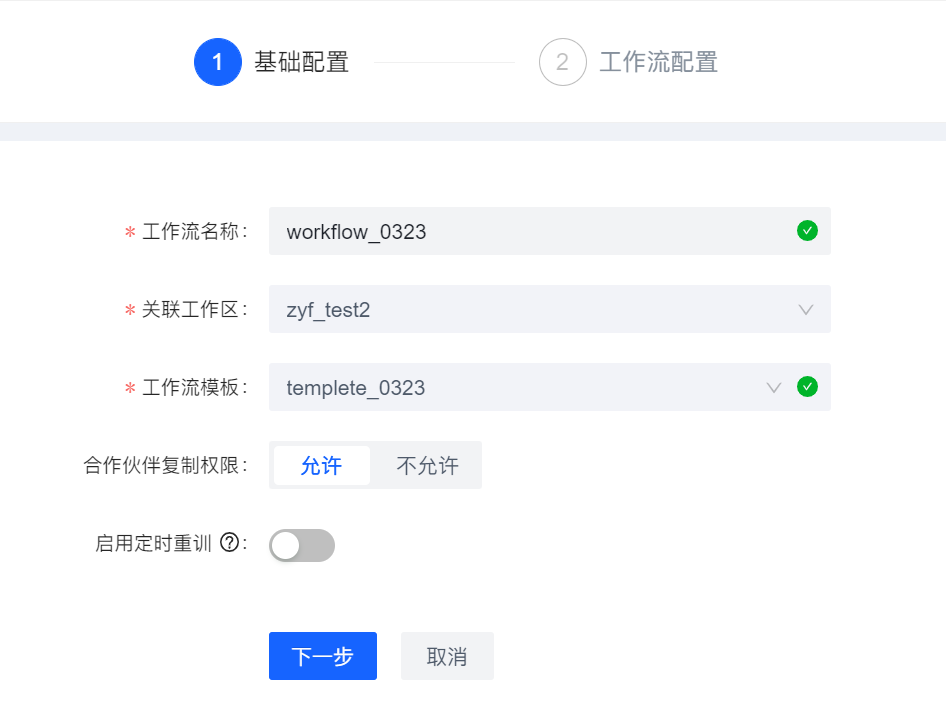Click the step 1 circle icon
The image size is (946, 724).
tap(218, 62)
